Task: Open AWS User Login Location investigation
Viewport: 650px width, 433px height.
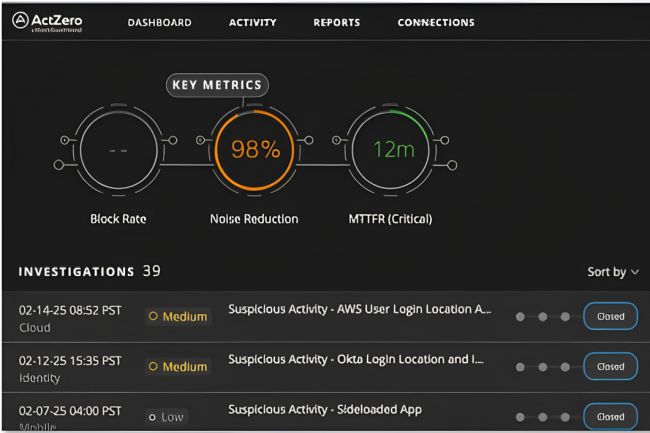Action: pos(359,309)
